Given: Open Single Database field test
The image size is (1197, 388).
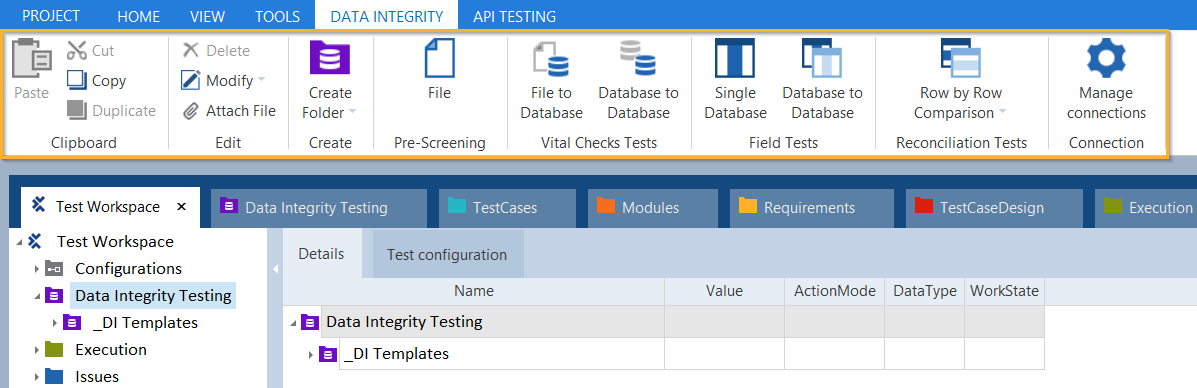Looking at the screenshot, I should 734,58.
